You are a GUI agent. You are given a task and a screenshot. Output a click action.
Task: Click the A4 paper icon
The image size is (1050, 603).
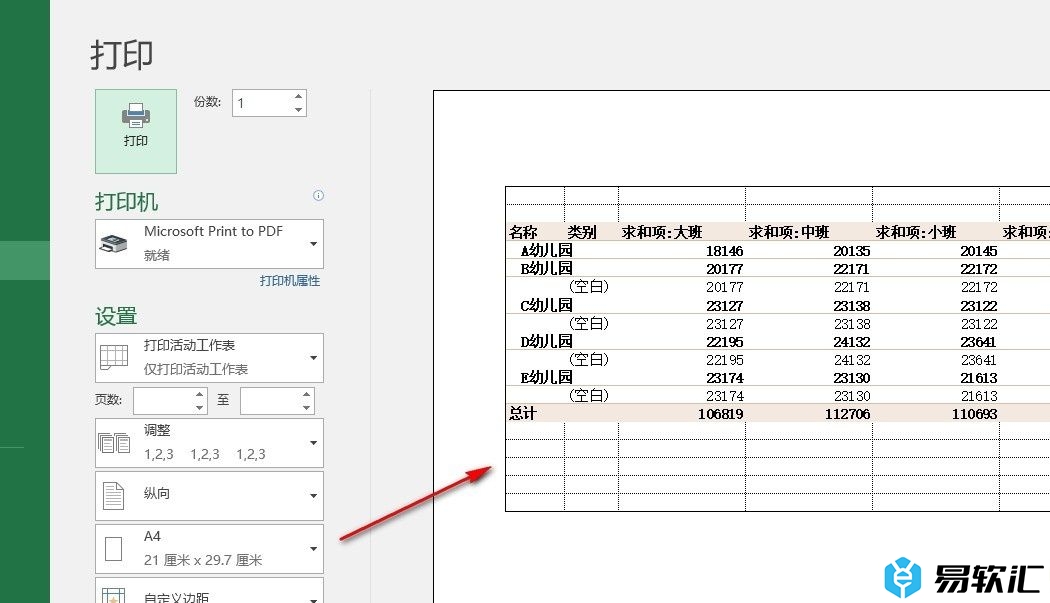point(113,549)
